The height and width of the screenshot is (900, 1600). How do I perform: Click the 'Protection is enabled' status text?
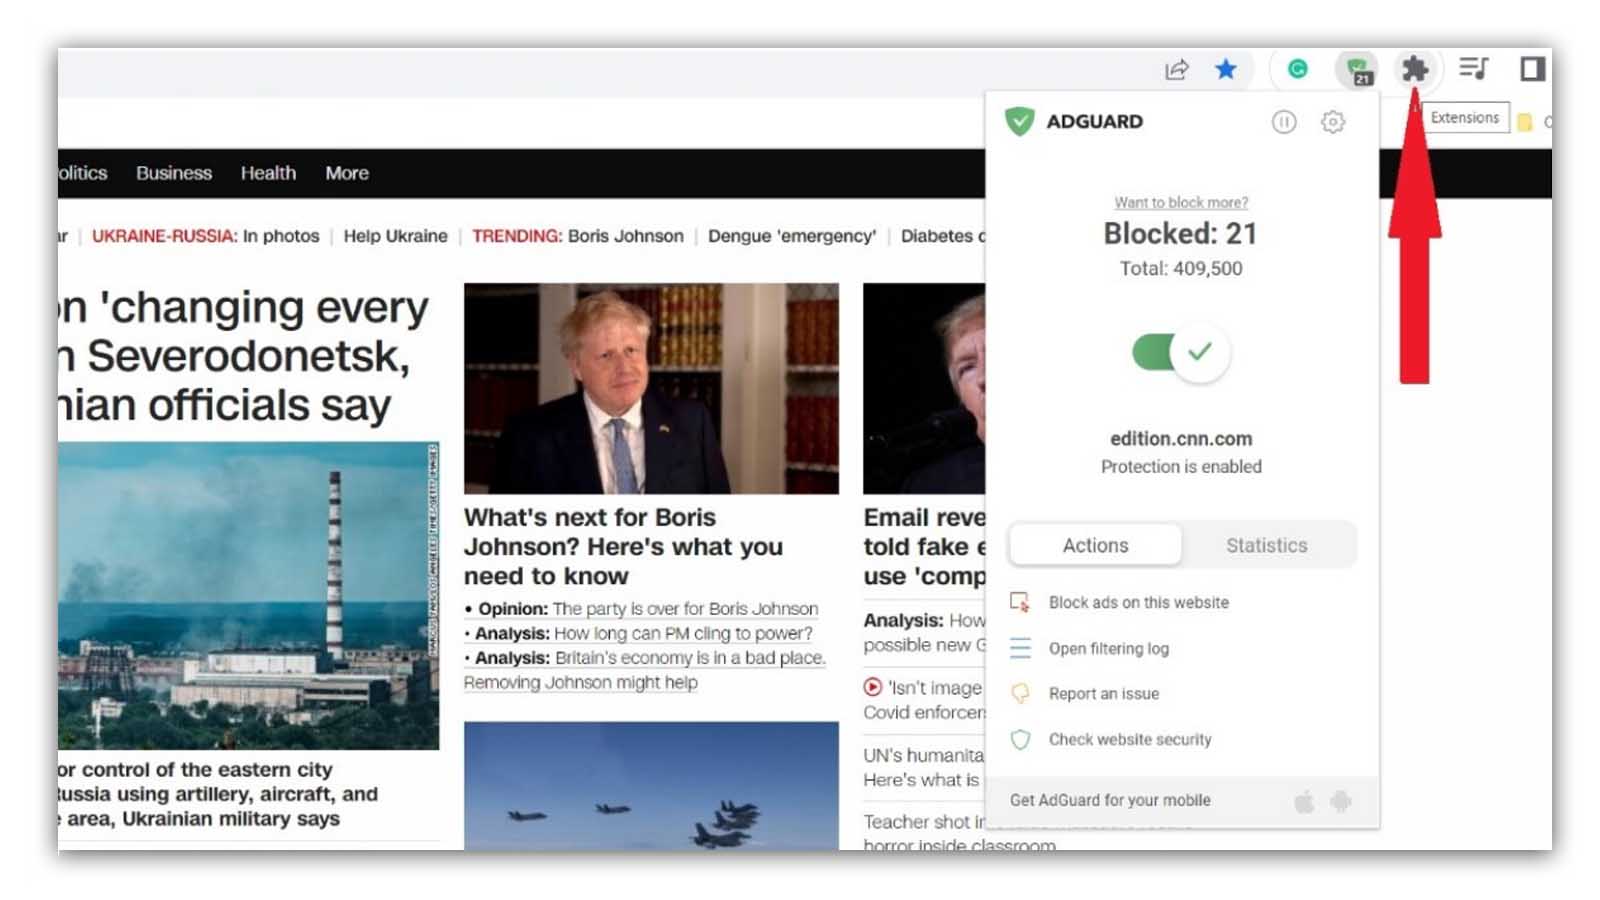[1181, 466]
